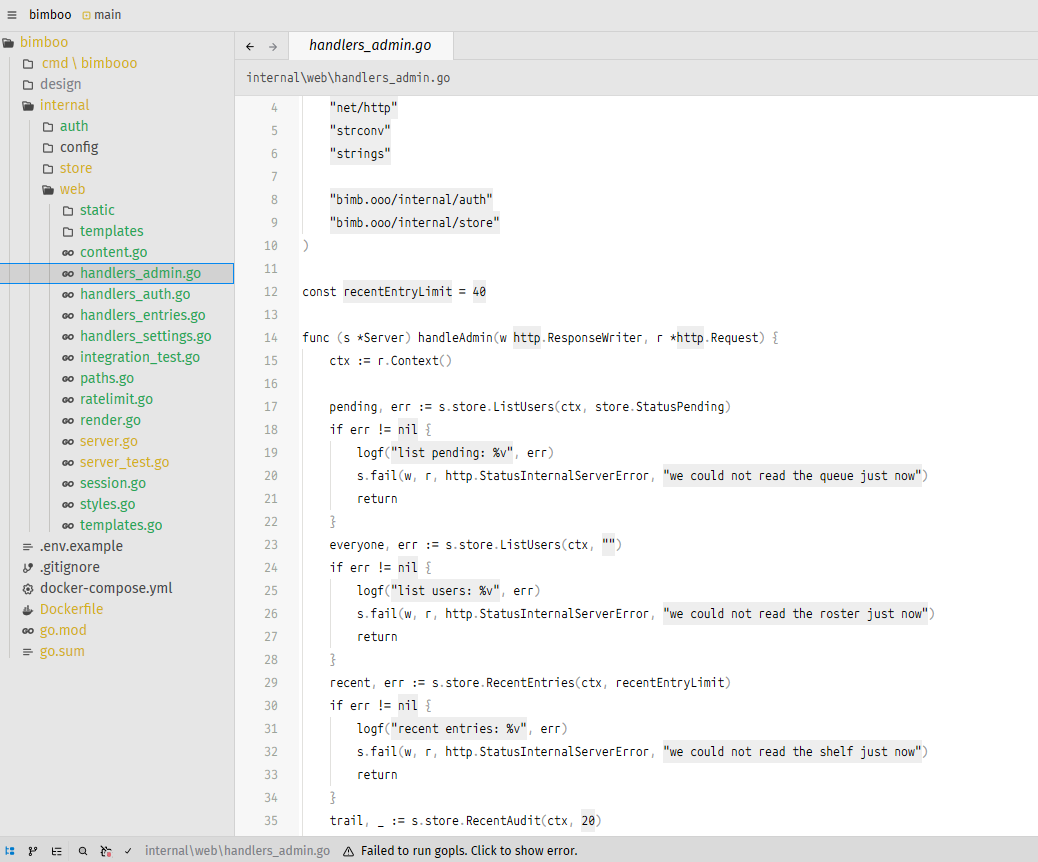Toggle the project panel icon
The height and width of the screenshot is (862, 1038).
10,851
